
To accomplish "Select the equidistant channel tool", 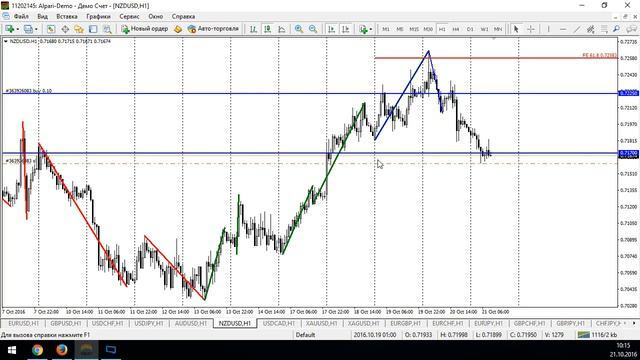I will pyautogui.click(x=591, y=29).
